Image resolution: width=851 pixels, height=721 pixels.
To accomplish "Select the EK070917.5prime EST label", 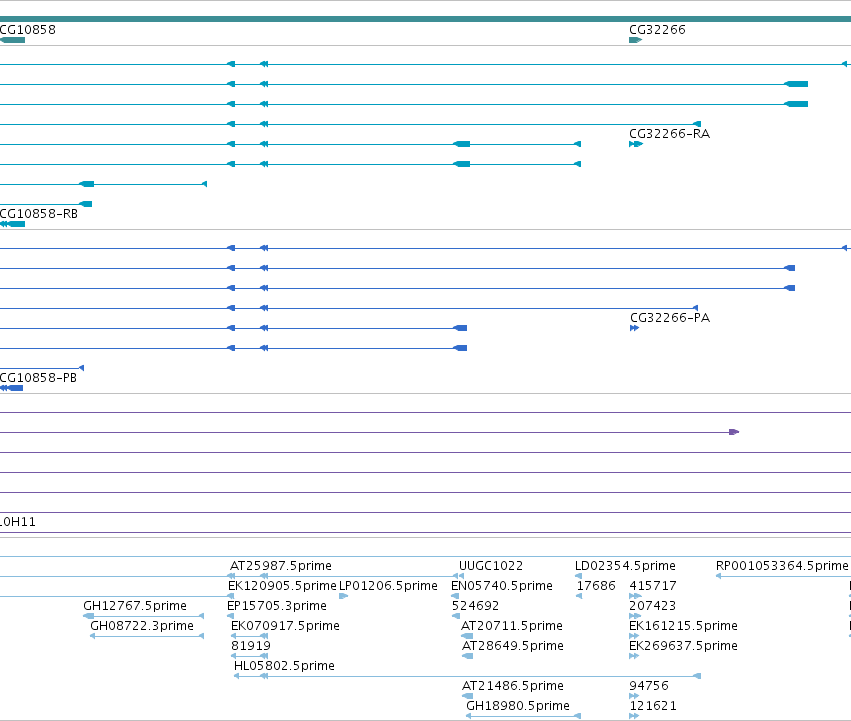I will tap(285, 626).
